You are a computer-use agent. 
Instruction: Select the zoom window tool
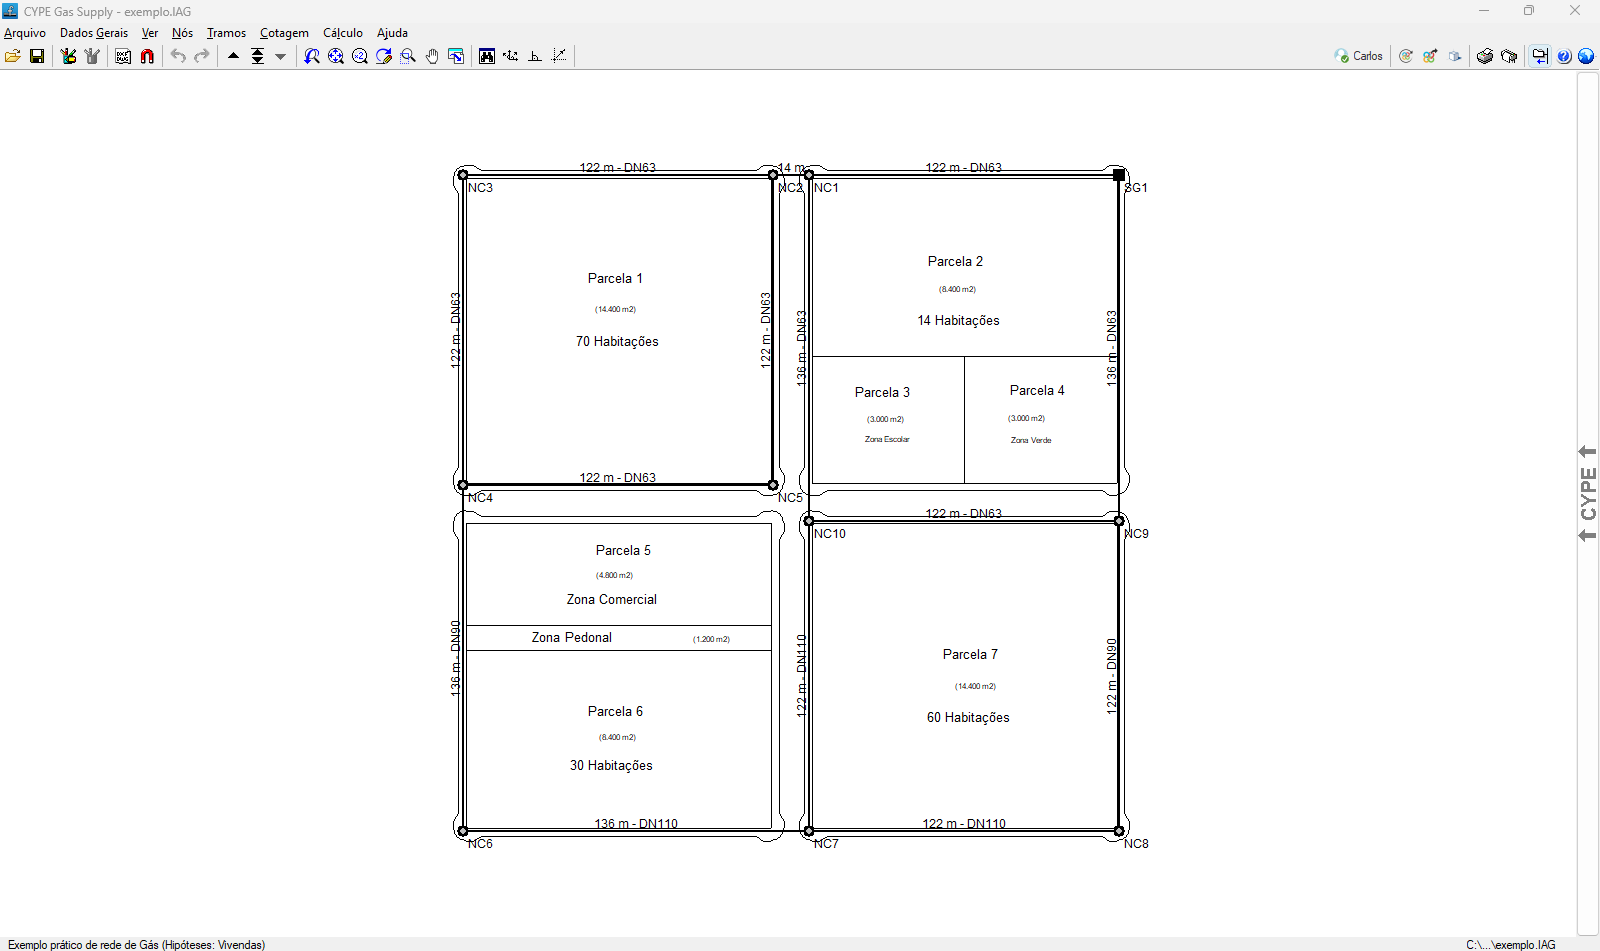point(408,56)
